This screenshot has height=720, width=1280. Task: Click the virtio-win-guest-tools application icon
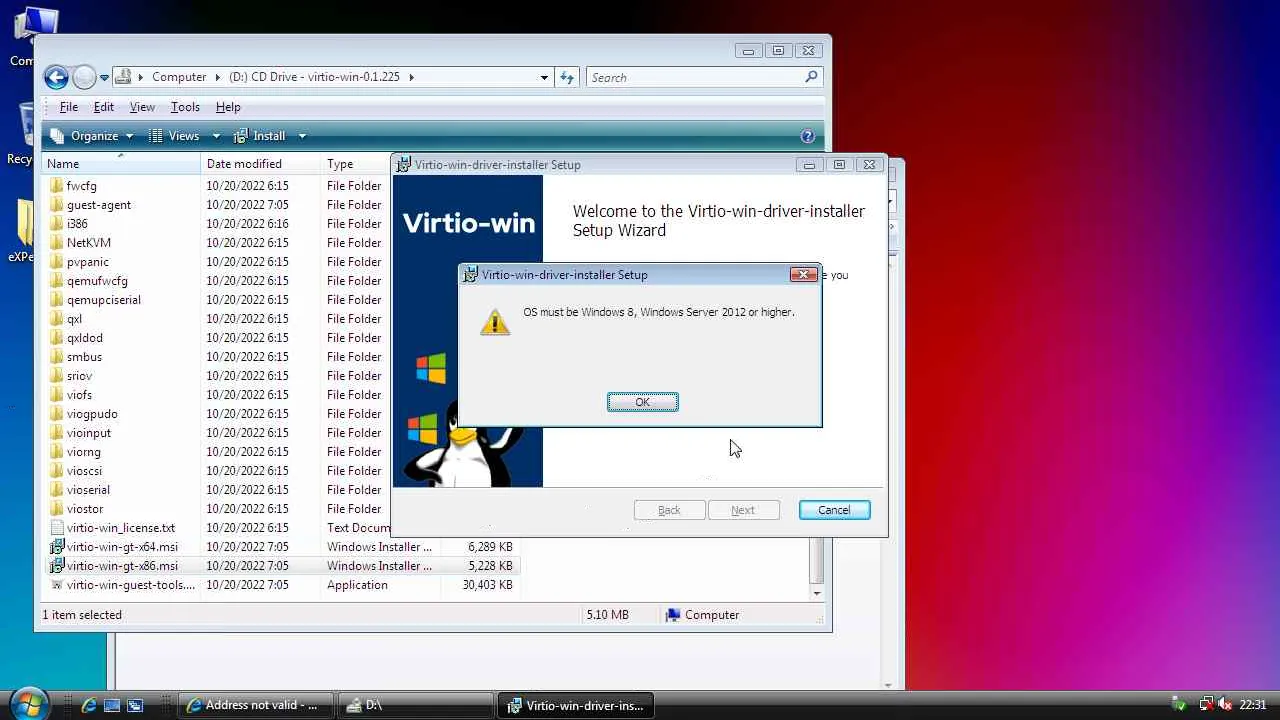pos(57,585)
